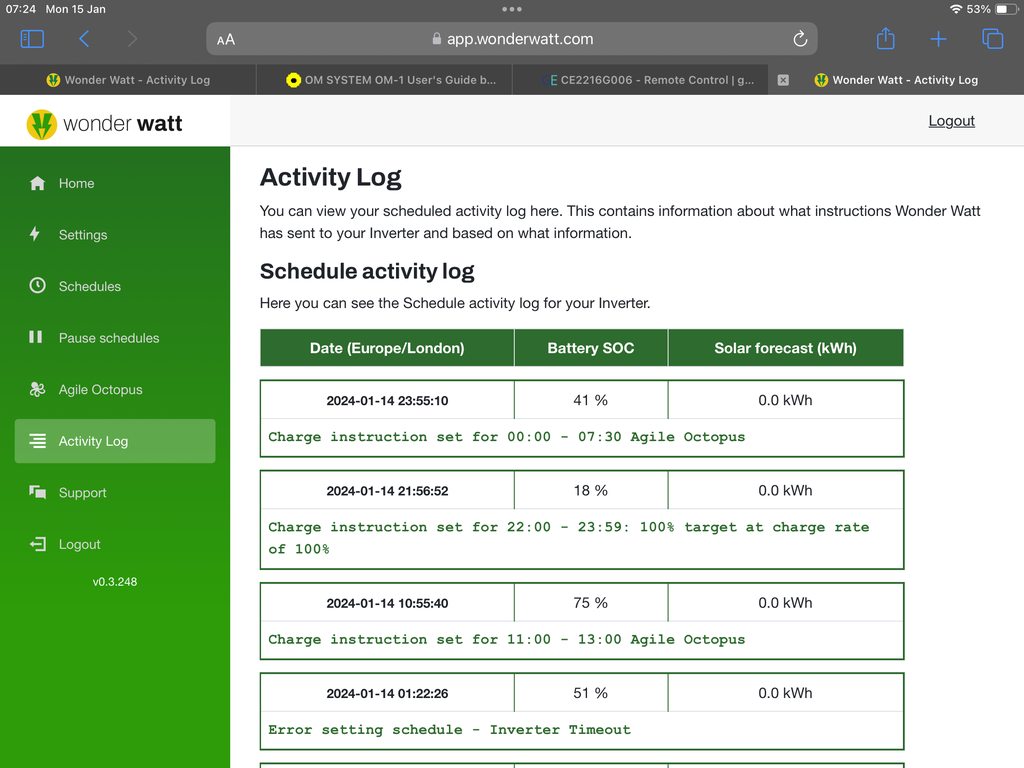
Task: Open the Schedules page
Action: [x=89, y=286]
